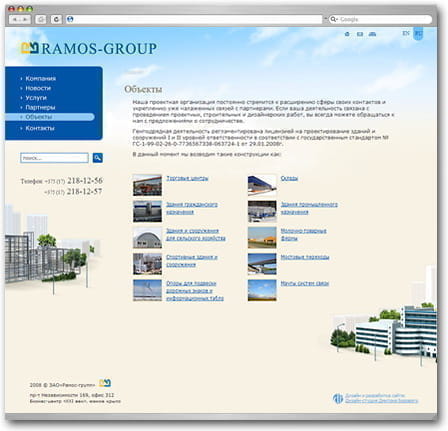Image resolution: width=448 pixels, height=431 pixels.
Task: Click the browser back arrow button
Action: (15, 19)
